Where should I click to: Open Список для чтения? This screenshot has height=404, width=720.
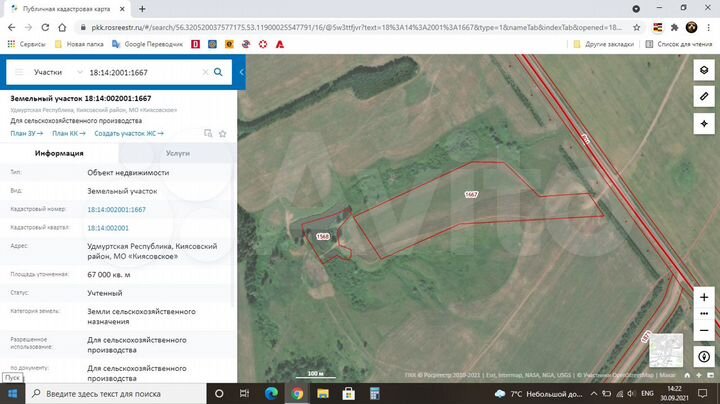click(679, 44)
